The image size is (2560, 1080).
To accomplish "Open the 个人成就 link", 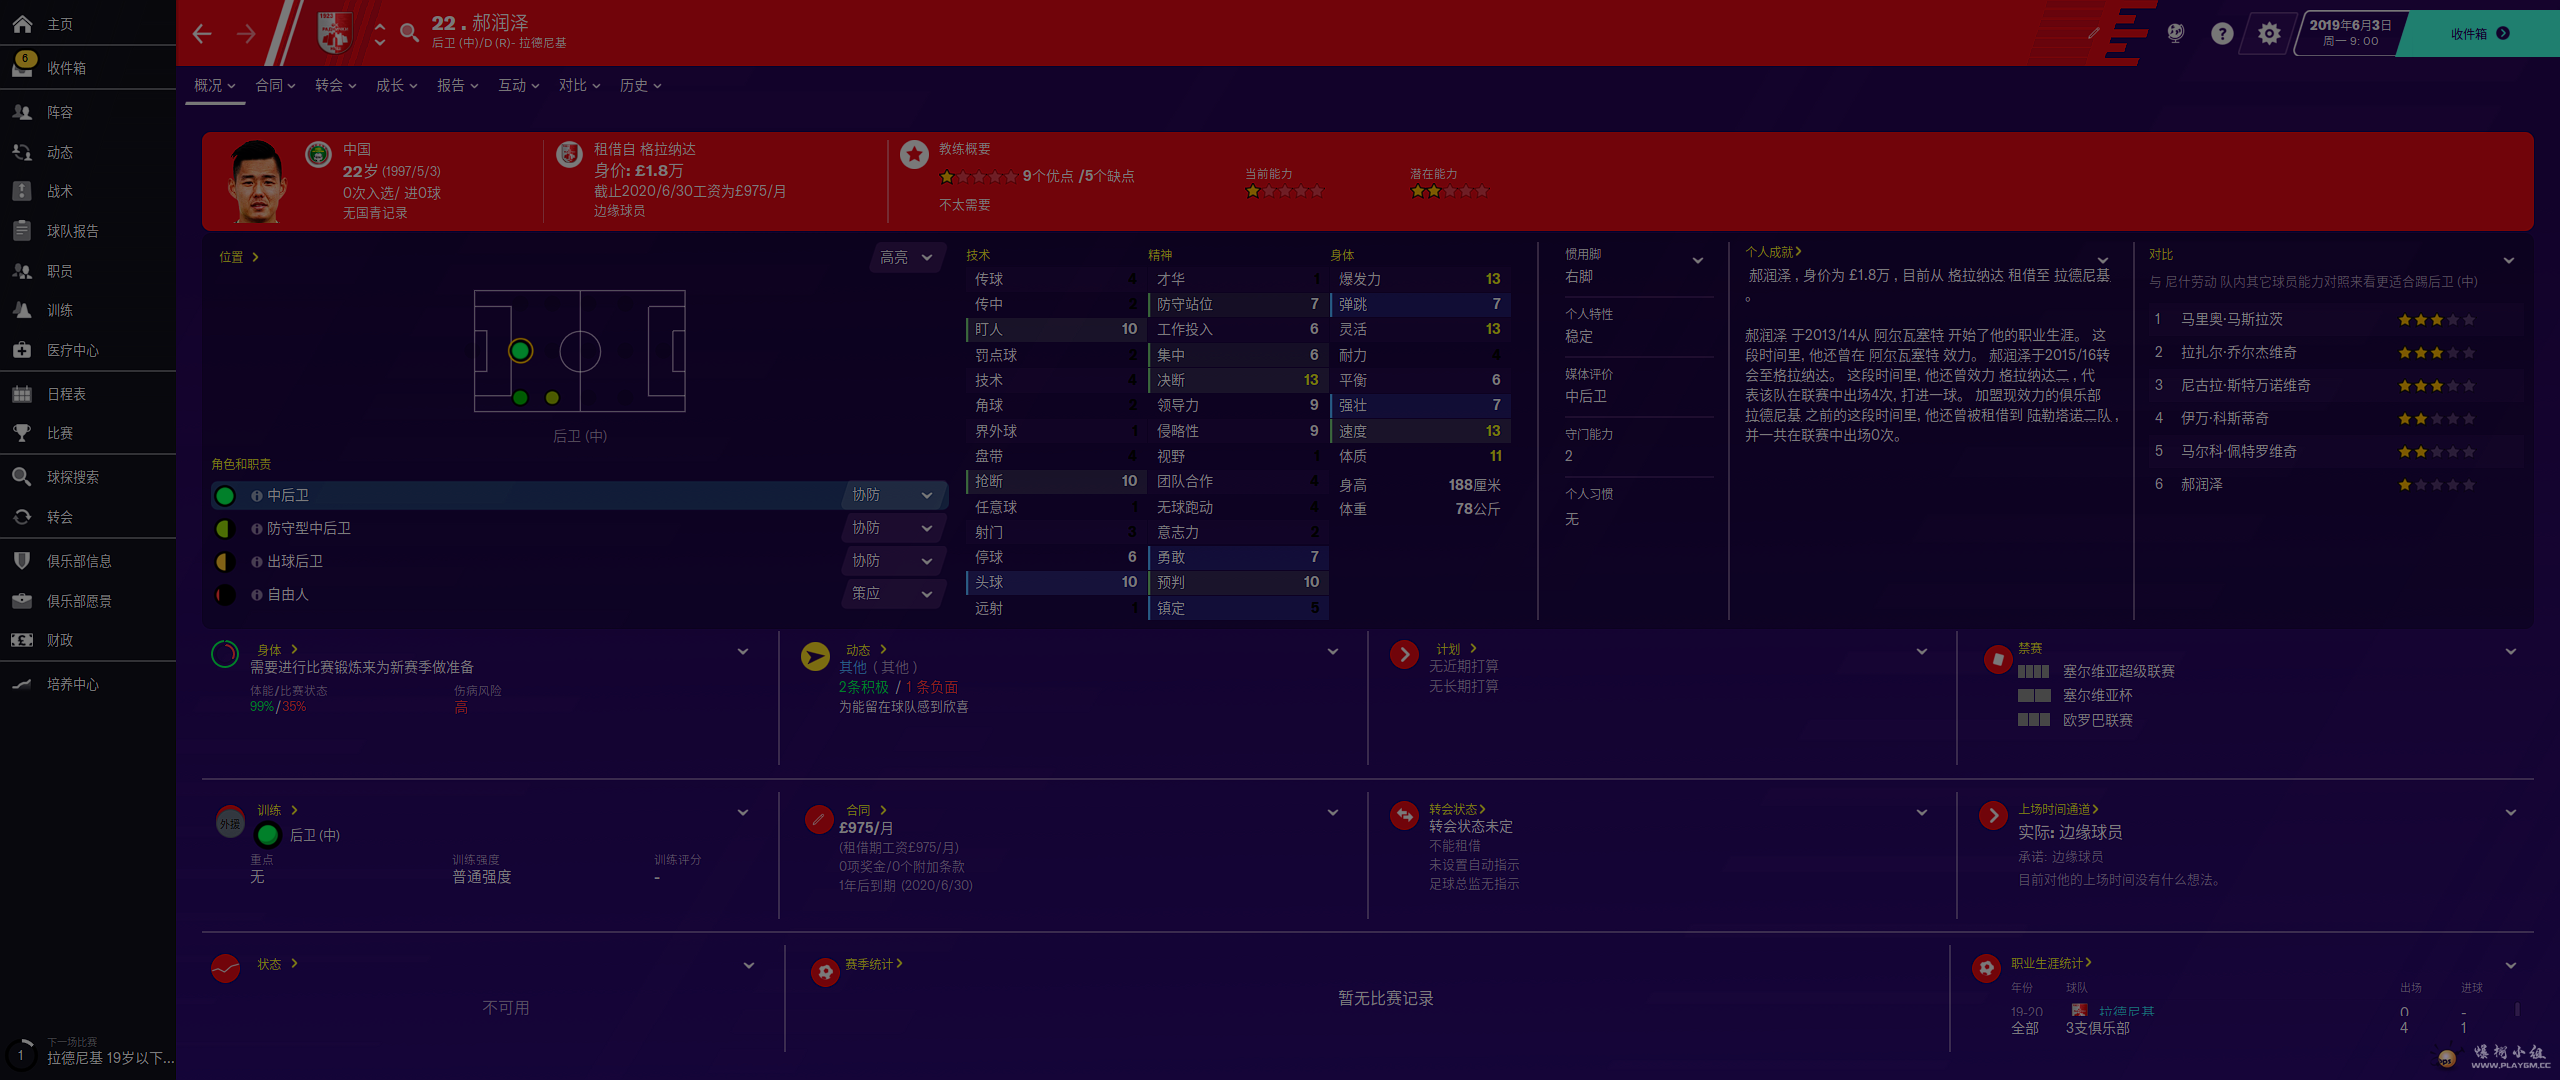I will (1773, 252).
